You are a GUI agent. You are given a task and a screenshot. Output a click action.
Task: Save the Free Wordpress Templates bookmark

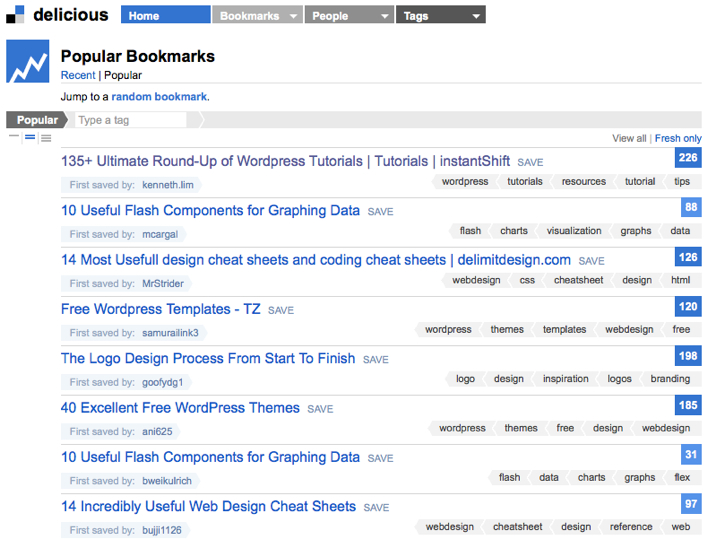(x=281, y=311)
